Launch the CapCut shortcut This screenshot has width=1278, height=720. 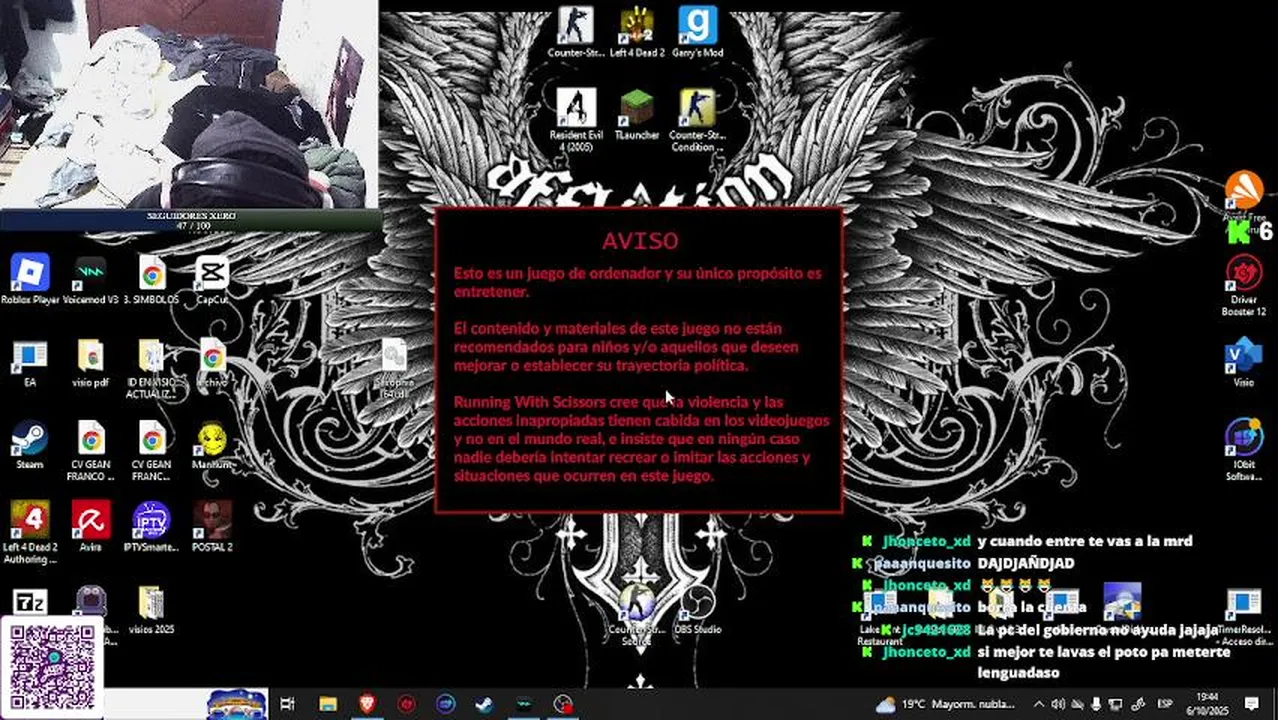(x=212, y=280)
